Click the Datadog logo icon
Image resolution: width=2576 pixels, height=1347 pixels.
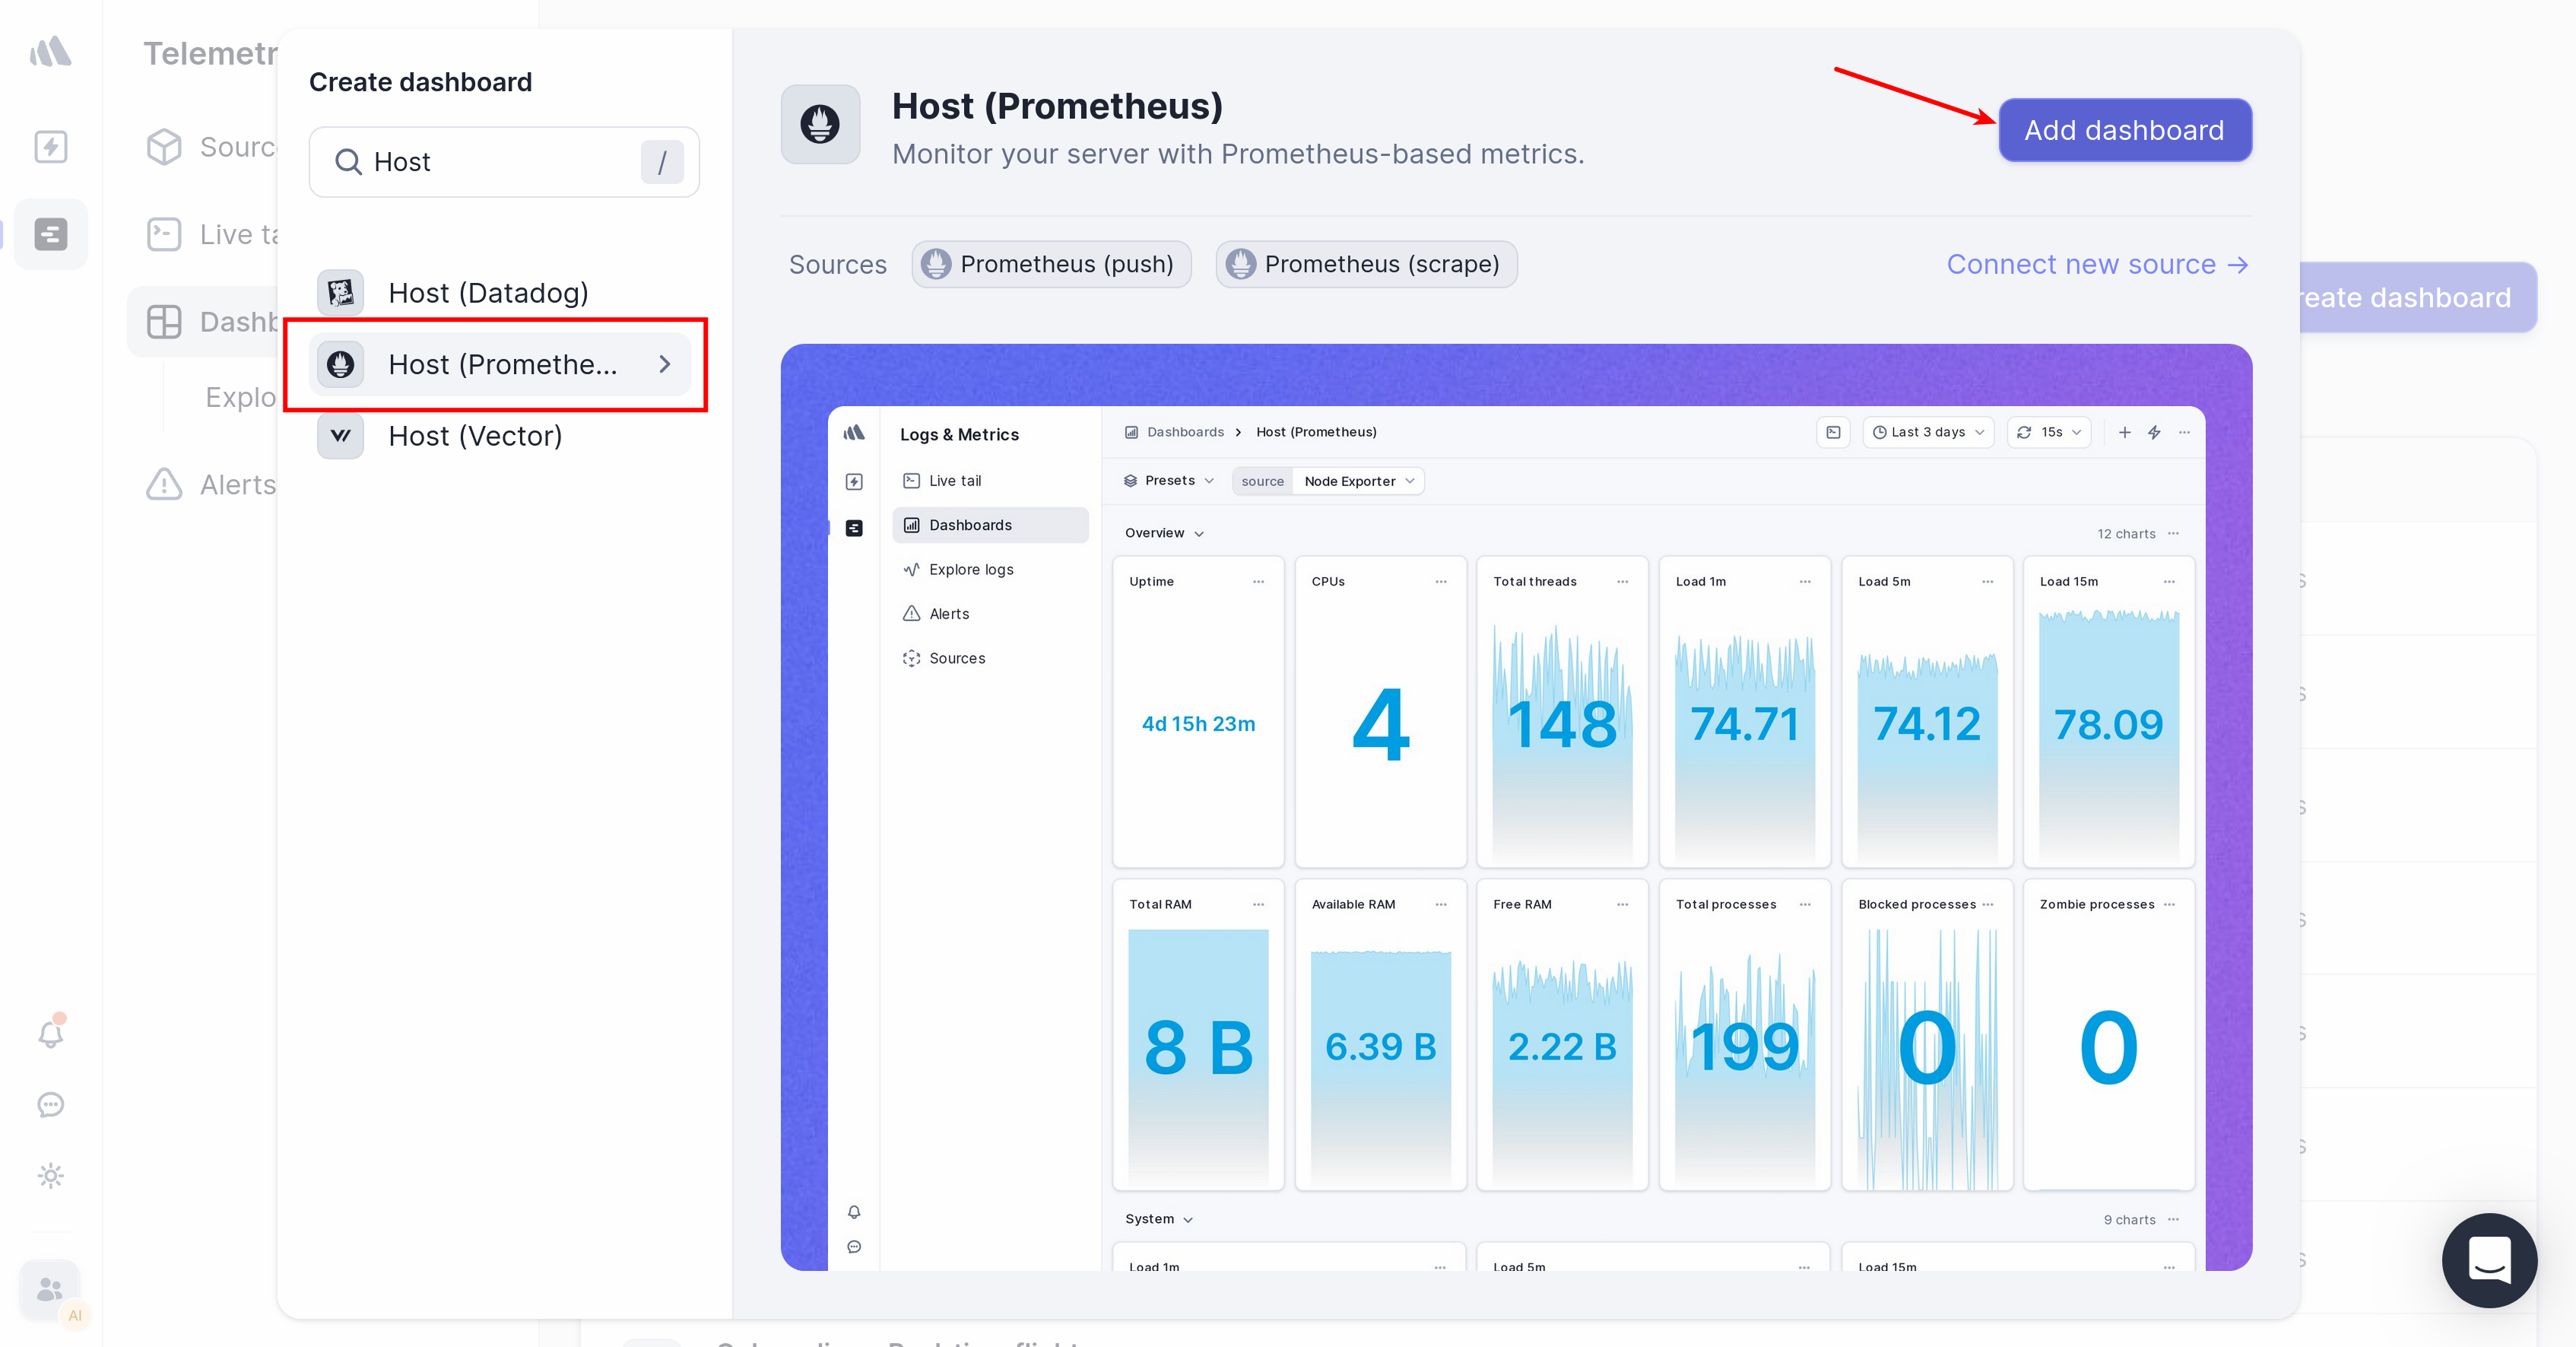point(340,293)
